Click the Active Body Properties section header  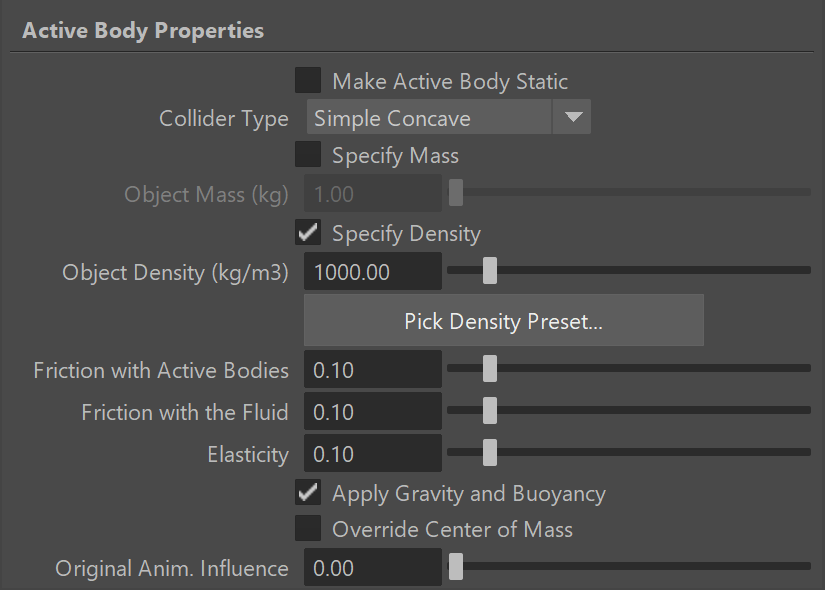[143, 31]
